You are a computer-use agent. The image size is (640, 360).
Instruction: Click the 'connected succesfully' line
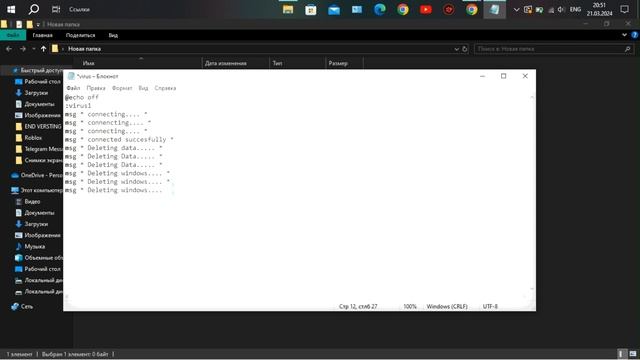pos(119,140)
